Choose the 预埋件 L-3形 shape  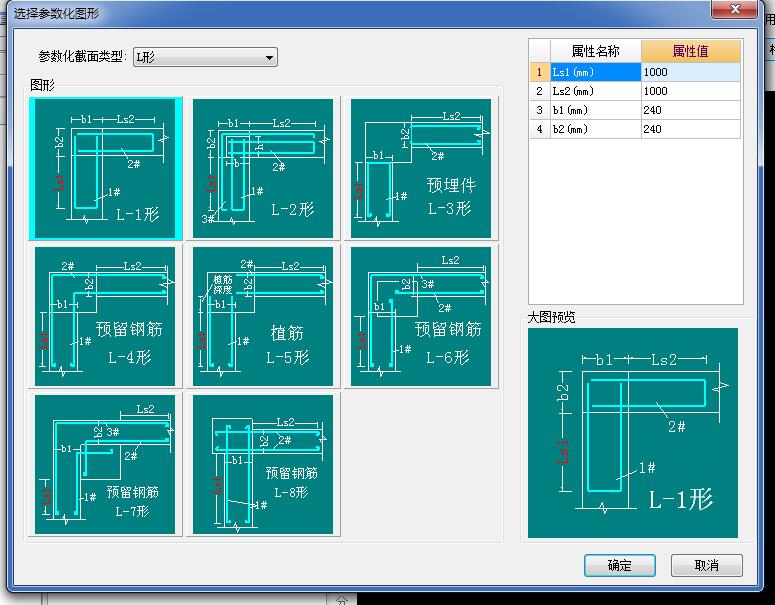click(421, 169)
